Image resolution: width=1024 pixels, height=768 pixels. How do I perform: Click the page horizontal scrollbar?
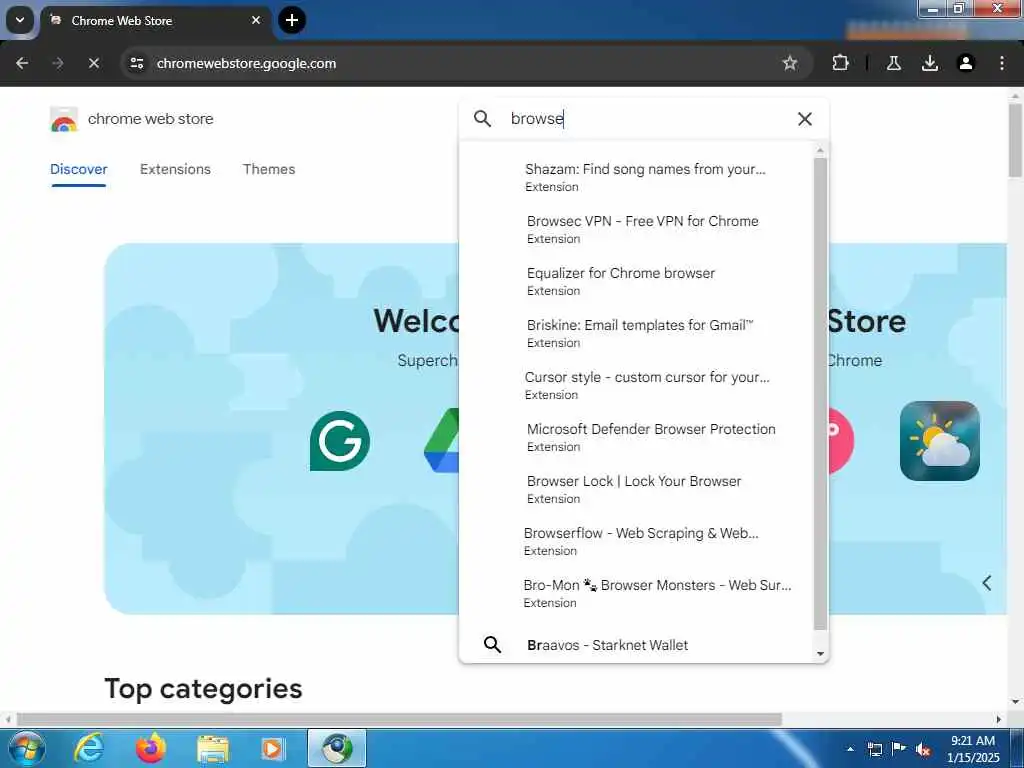[x=399, y=719]
